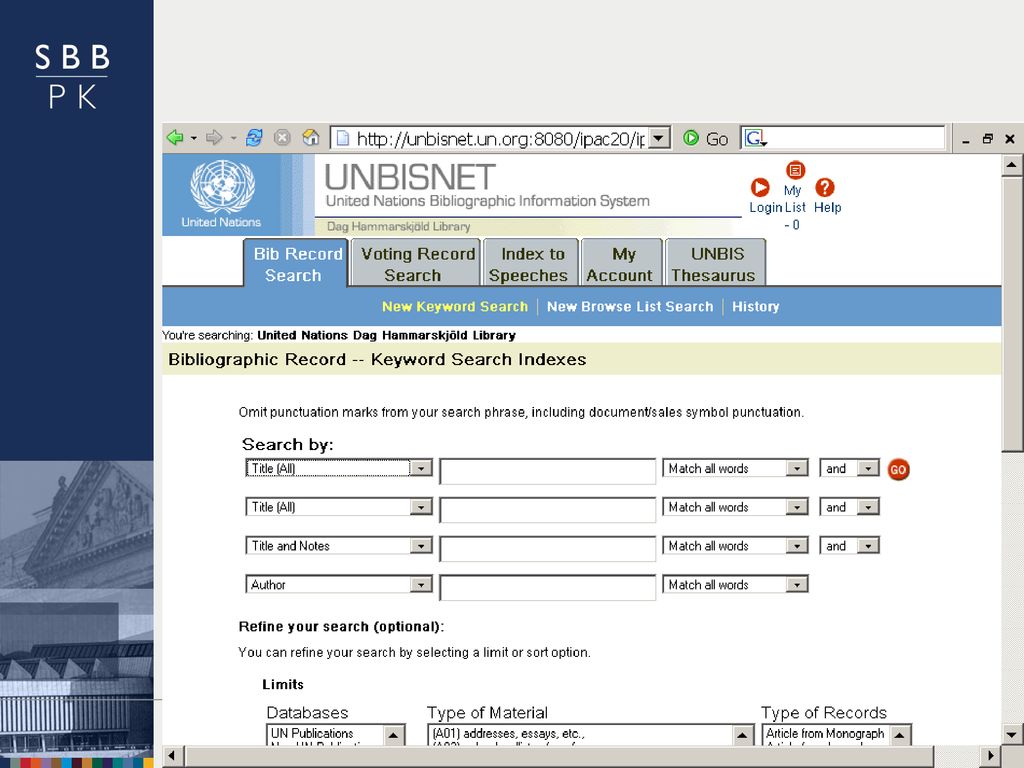Select (A01) addresses, essays, etc. material type
This screenshot has width=1024, height=768.
coord(508,733)
